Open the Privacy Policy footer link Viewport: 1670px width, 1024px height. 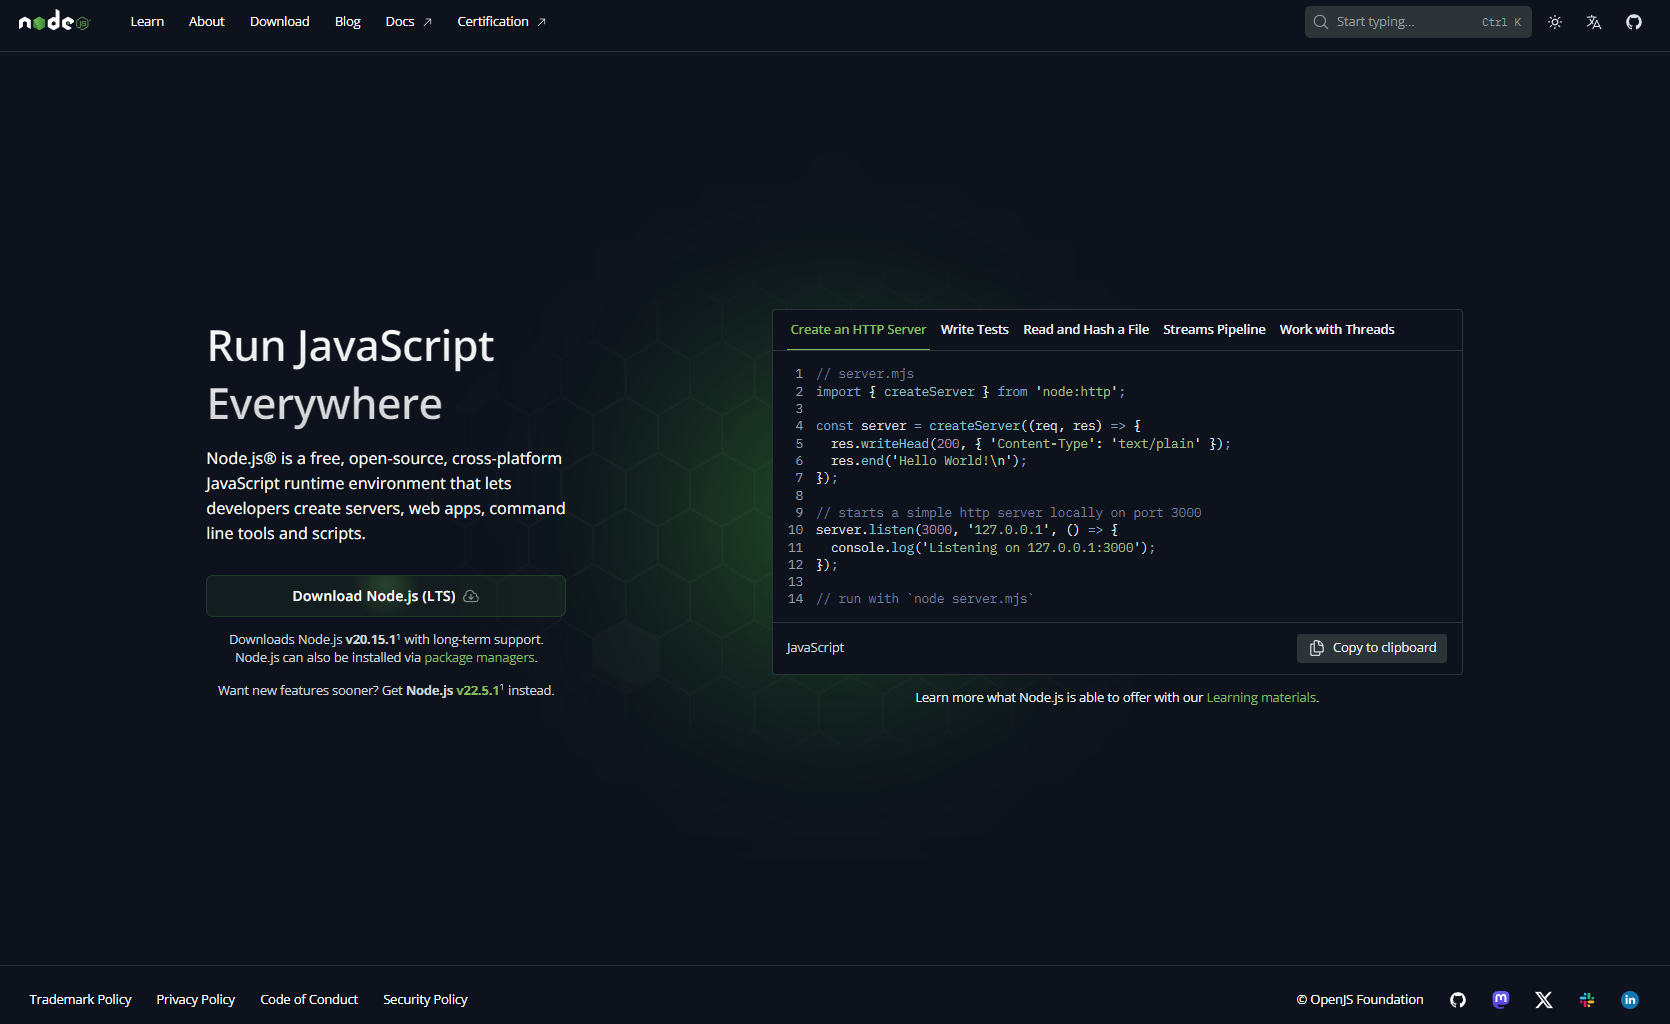[196, 1000]
